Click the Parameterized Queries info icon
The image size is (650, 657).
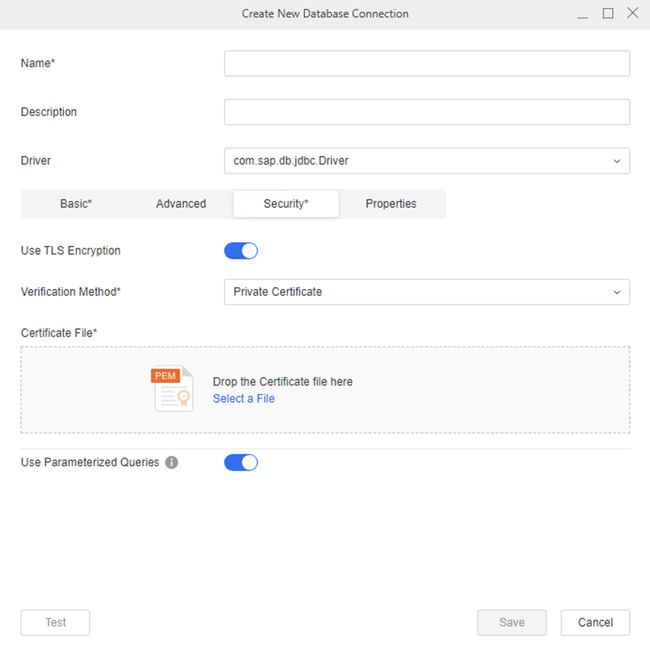(x=172, y=463)
